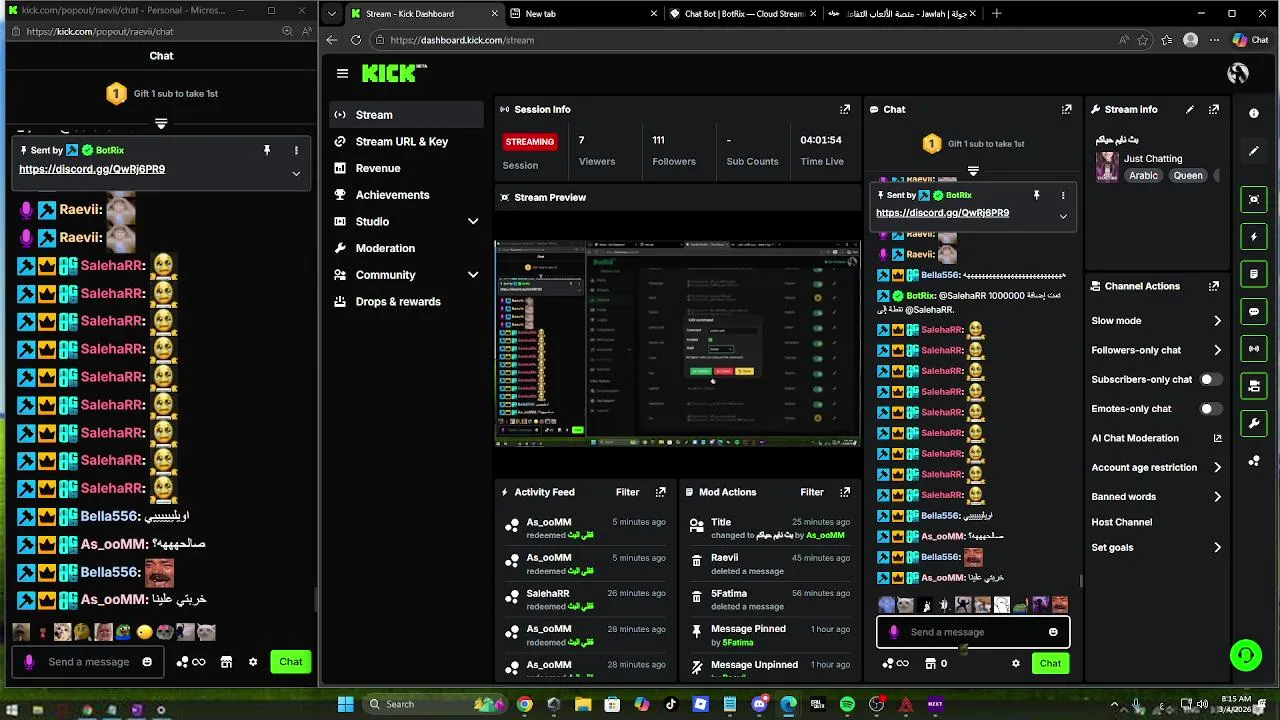The height and width of the screenshot is (720, 1280).
Task: Expand pinned message in popout chat
Action: (296, 173)
